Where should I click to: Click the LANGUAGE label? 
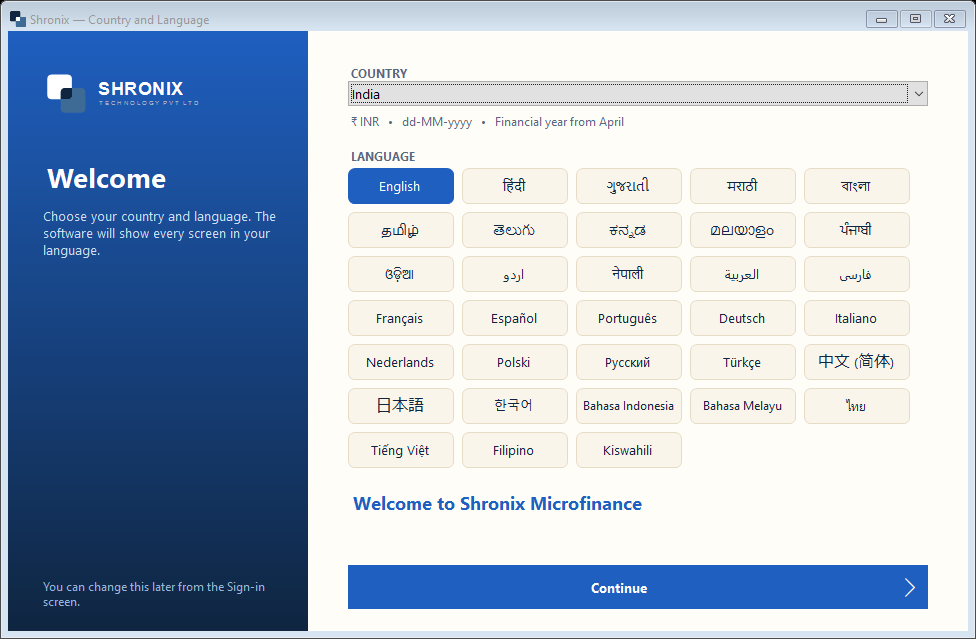click(x=383, y=157)
